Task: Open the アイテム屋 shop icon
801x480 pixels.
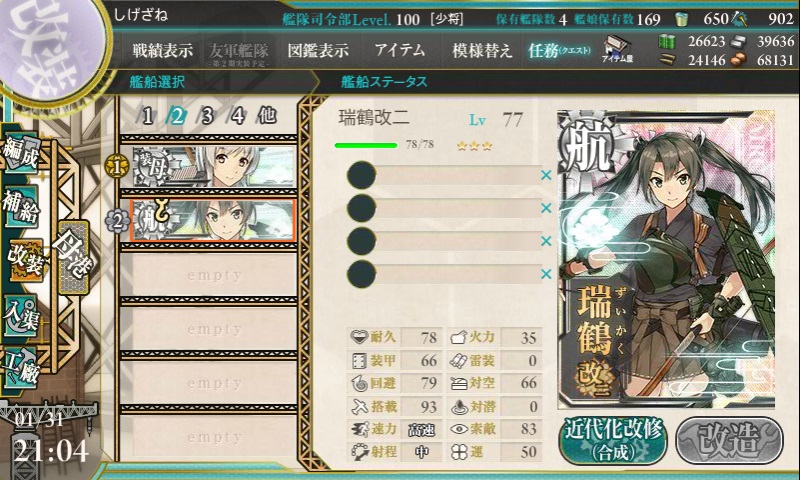Action: (x=618, y=50)
